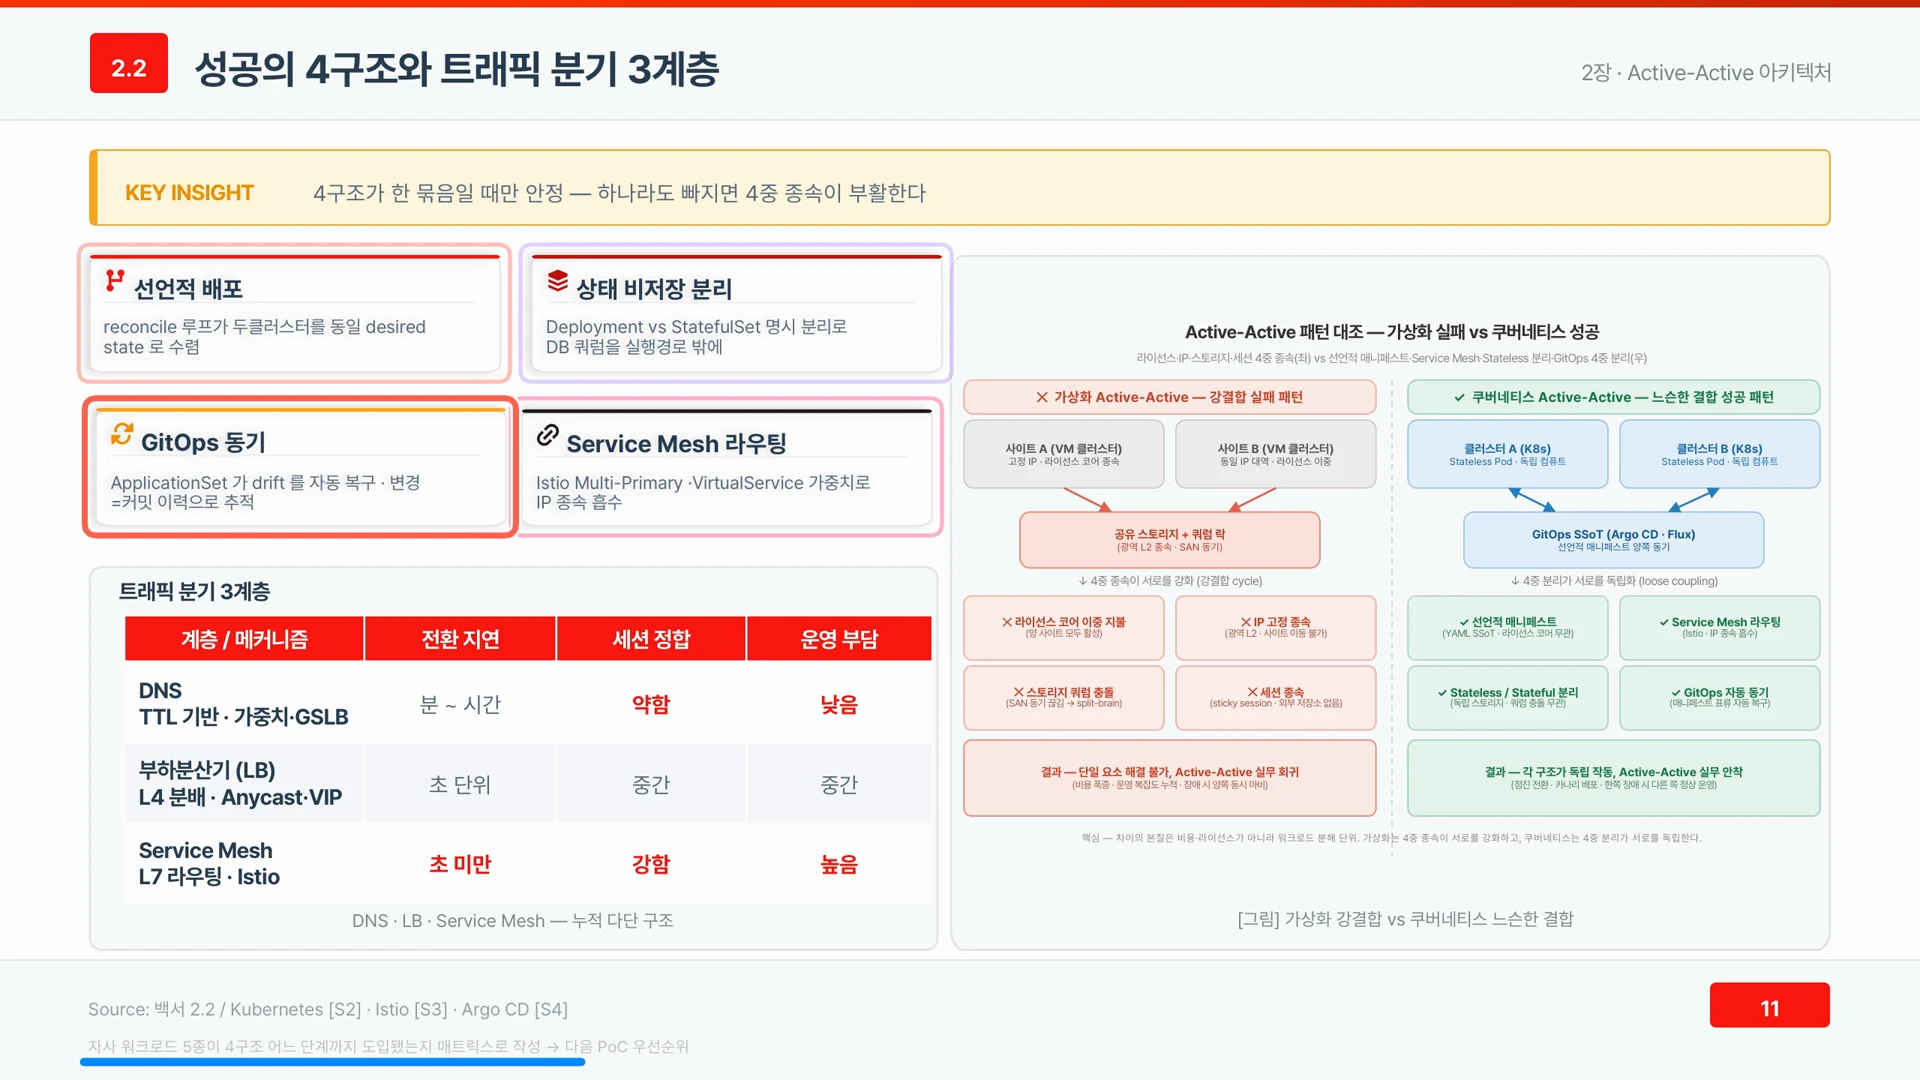Click the layers icon beside 상태 비저장 분리
This screenshot has width=1920, height=1080.
coord(558,281)
